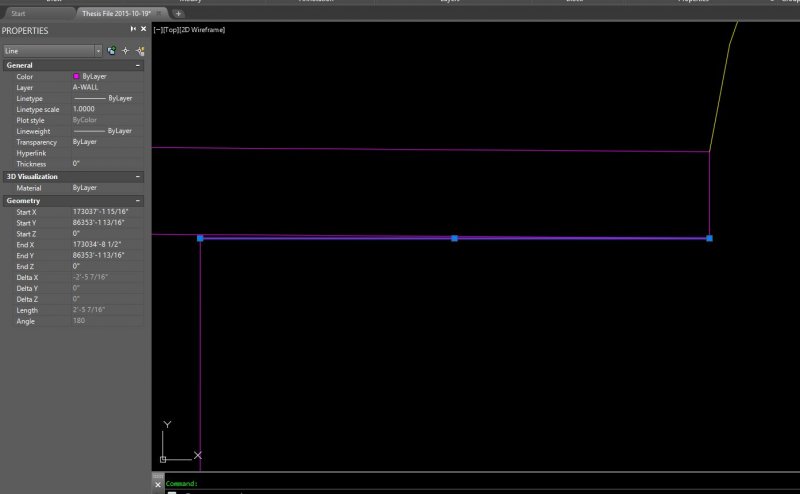
Task: Open the Transparency ByLayer field
Action: pyautogui.click(x=108, y=142)
